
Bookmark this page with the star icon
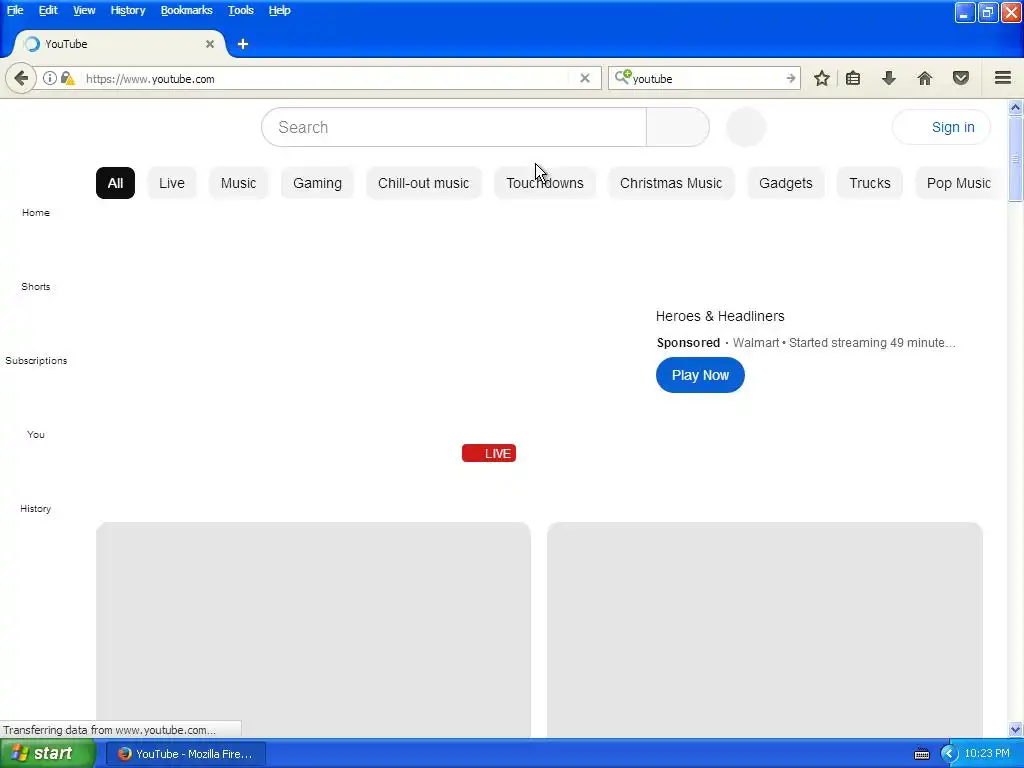[822, 78]
